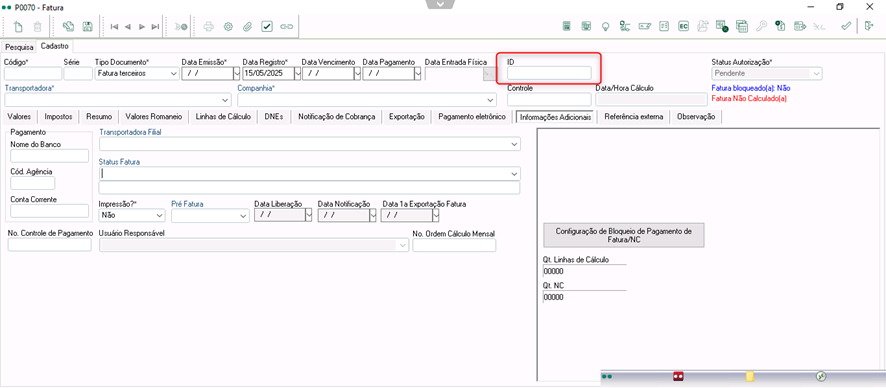Open Data Emissão date picker arrow
This screenshot has width=886, height=388.
(x=236, y=73)
